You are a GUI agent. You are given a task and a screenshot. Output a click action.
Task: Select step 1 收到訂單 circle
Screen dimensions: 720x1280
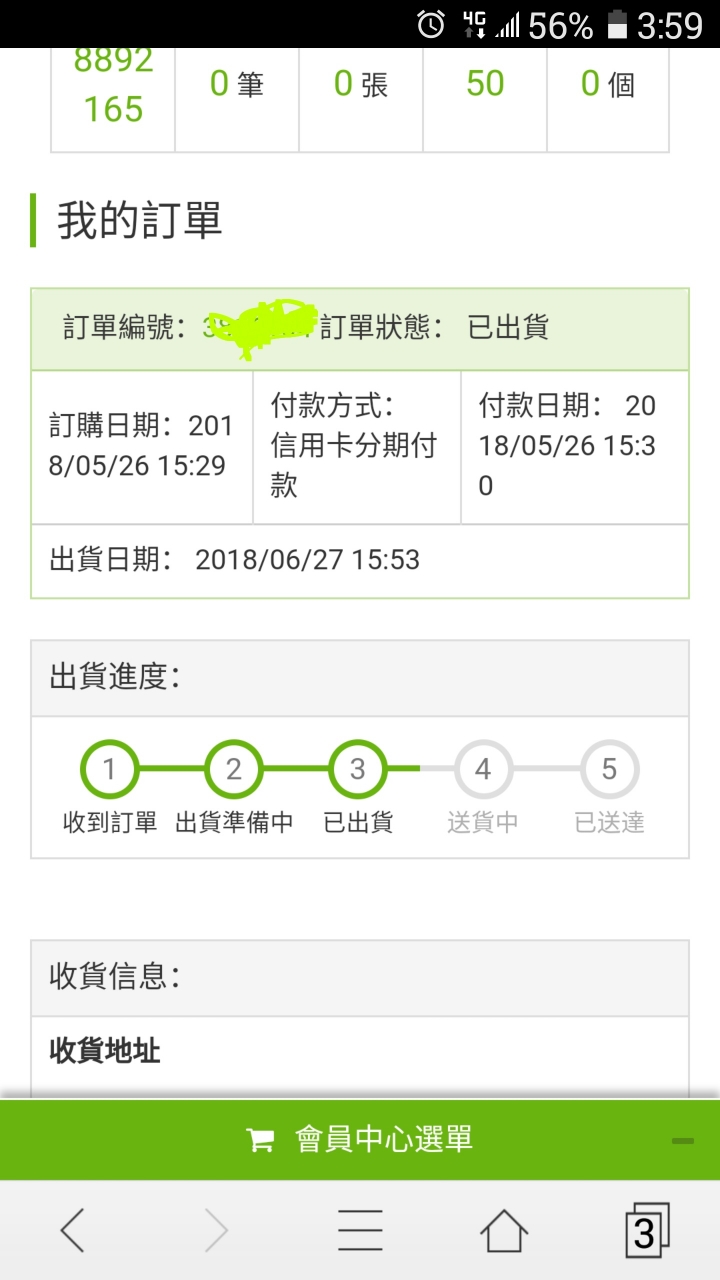[x=110, y=770]
